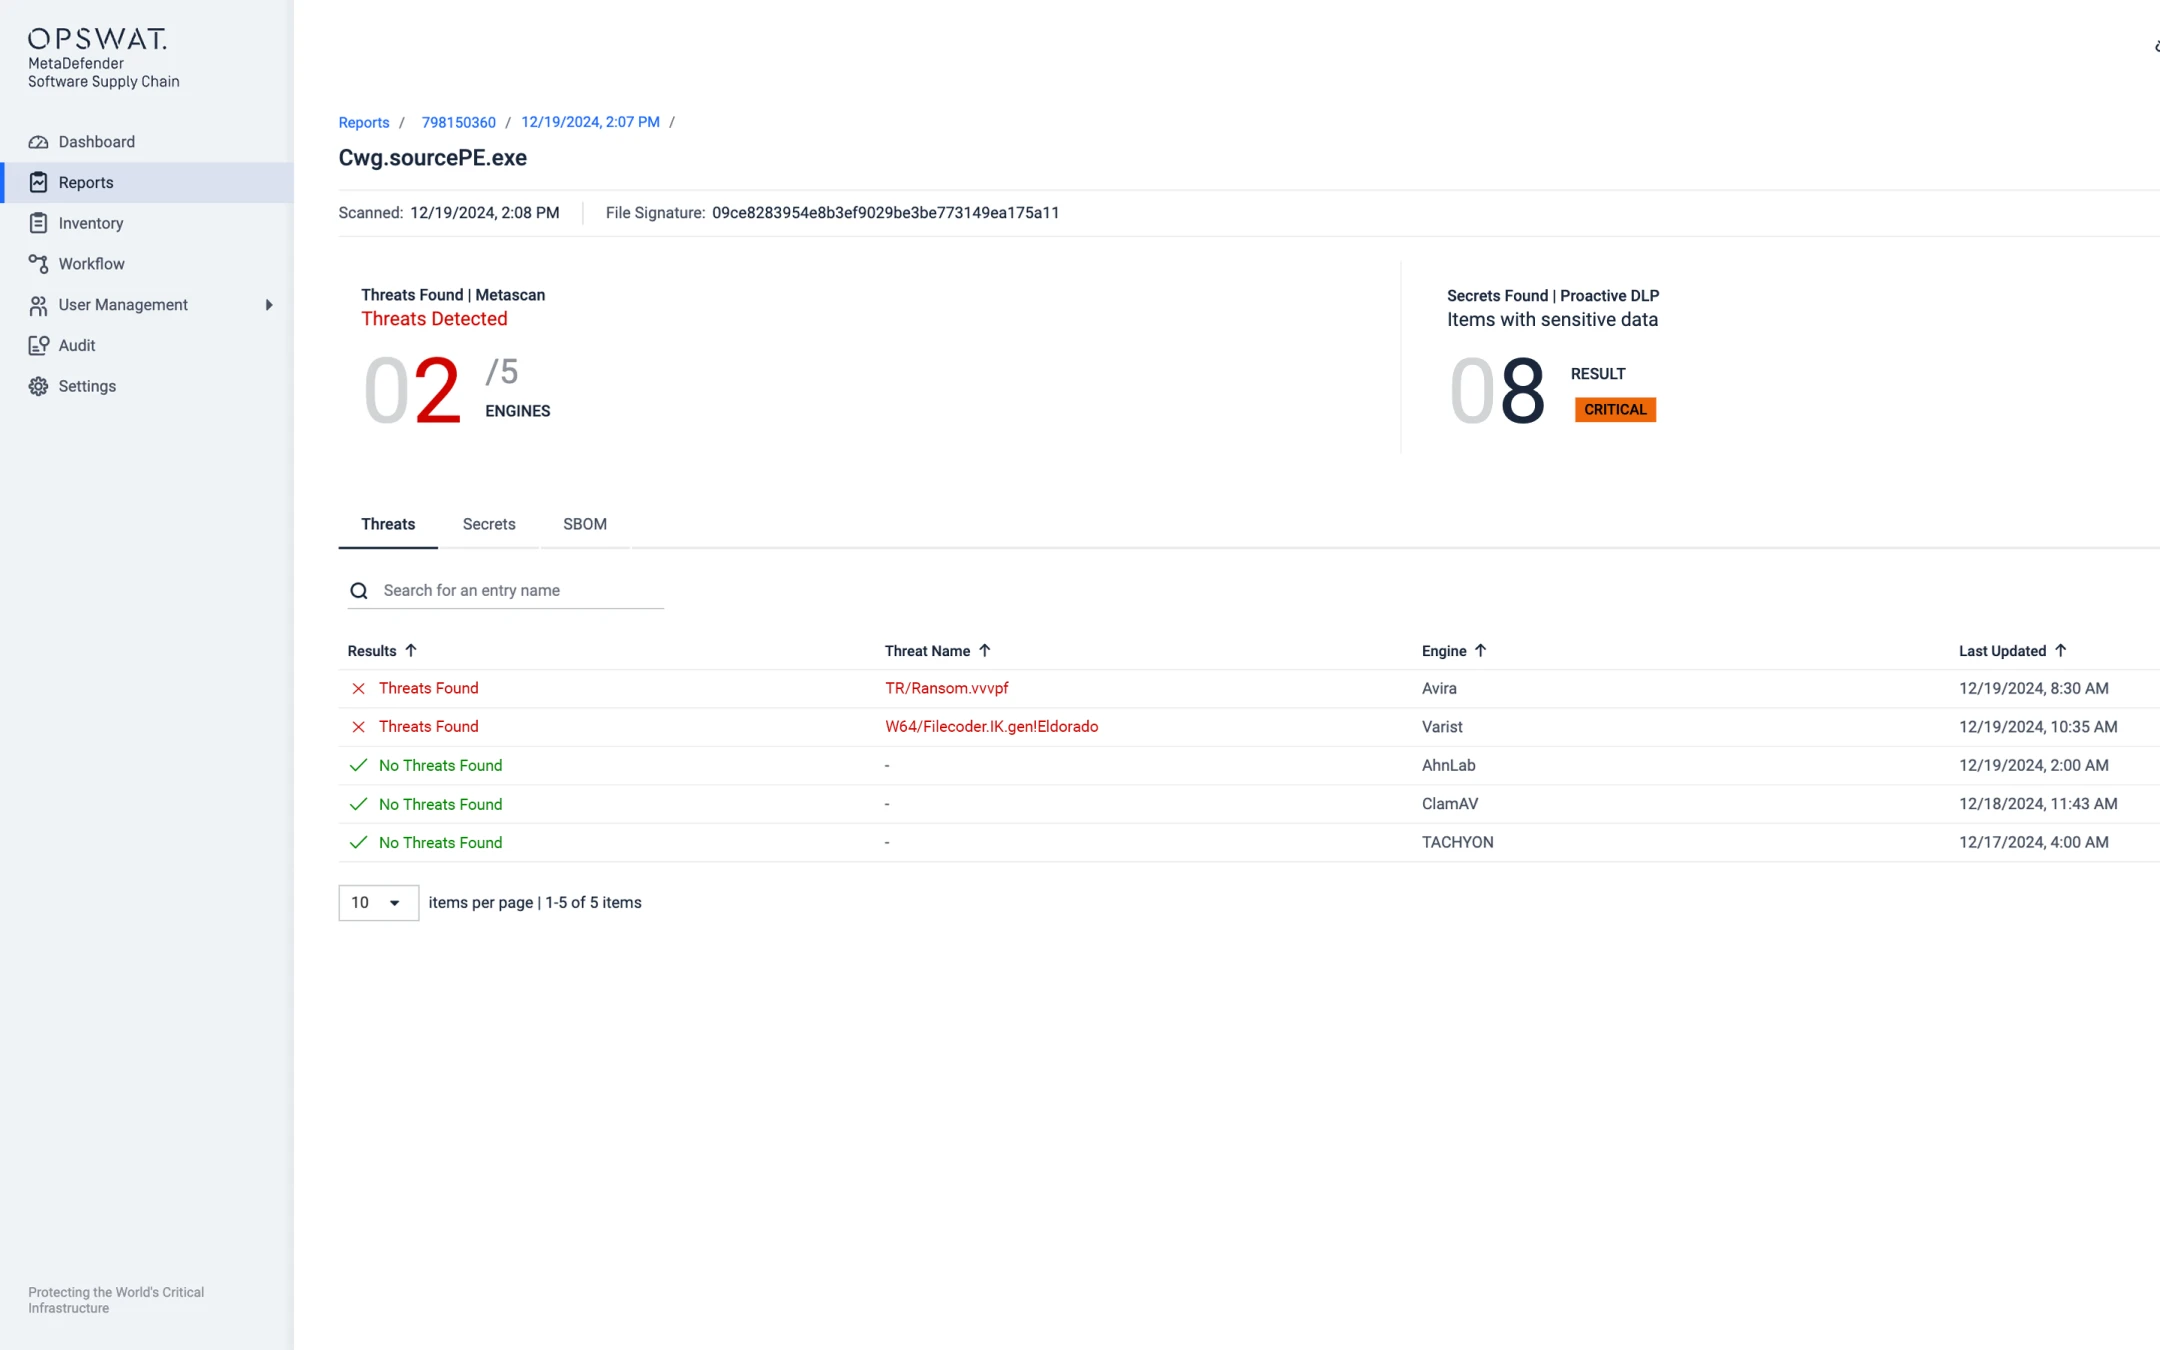Screen dimensions: 2160x1350
Task: Expand the User Management submenu arrow
Action: coord(268,305)
